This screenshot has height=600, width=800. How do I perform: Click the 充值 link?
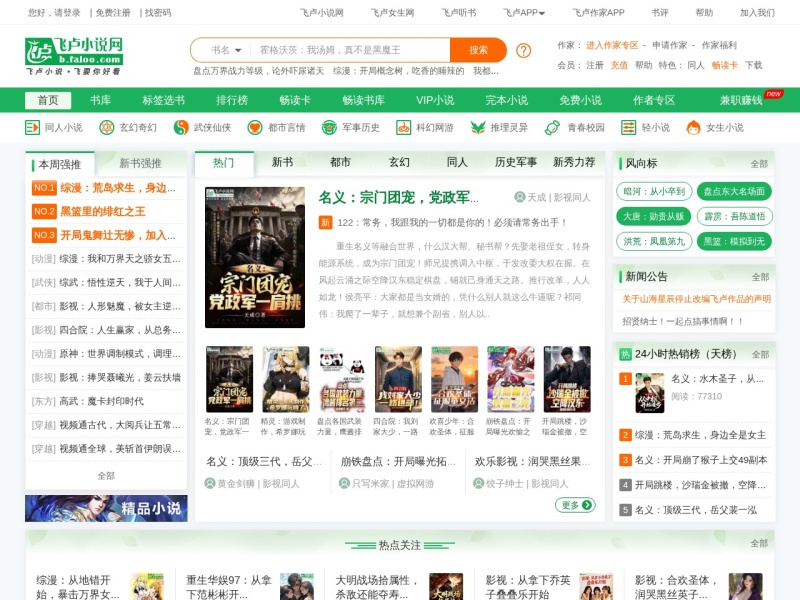tap(619, 65)
